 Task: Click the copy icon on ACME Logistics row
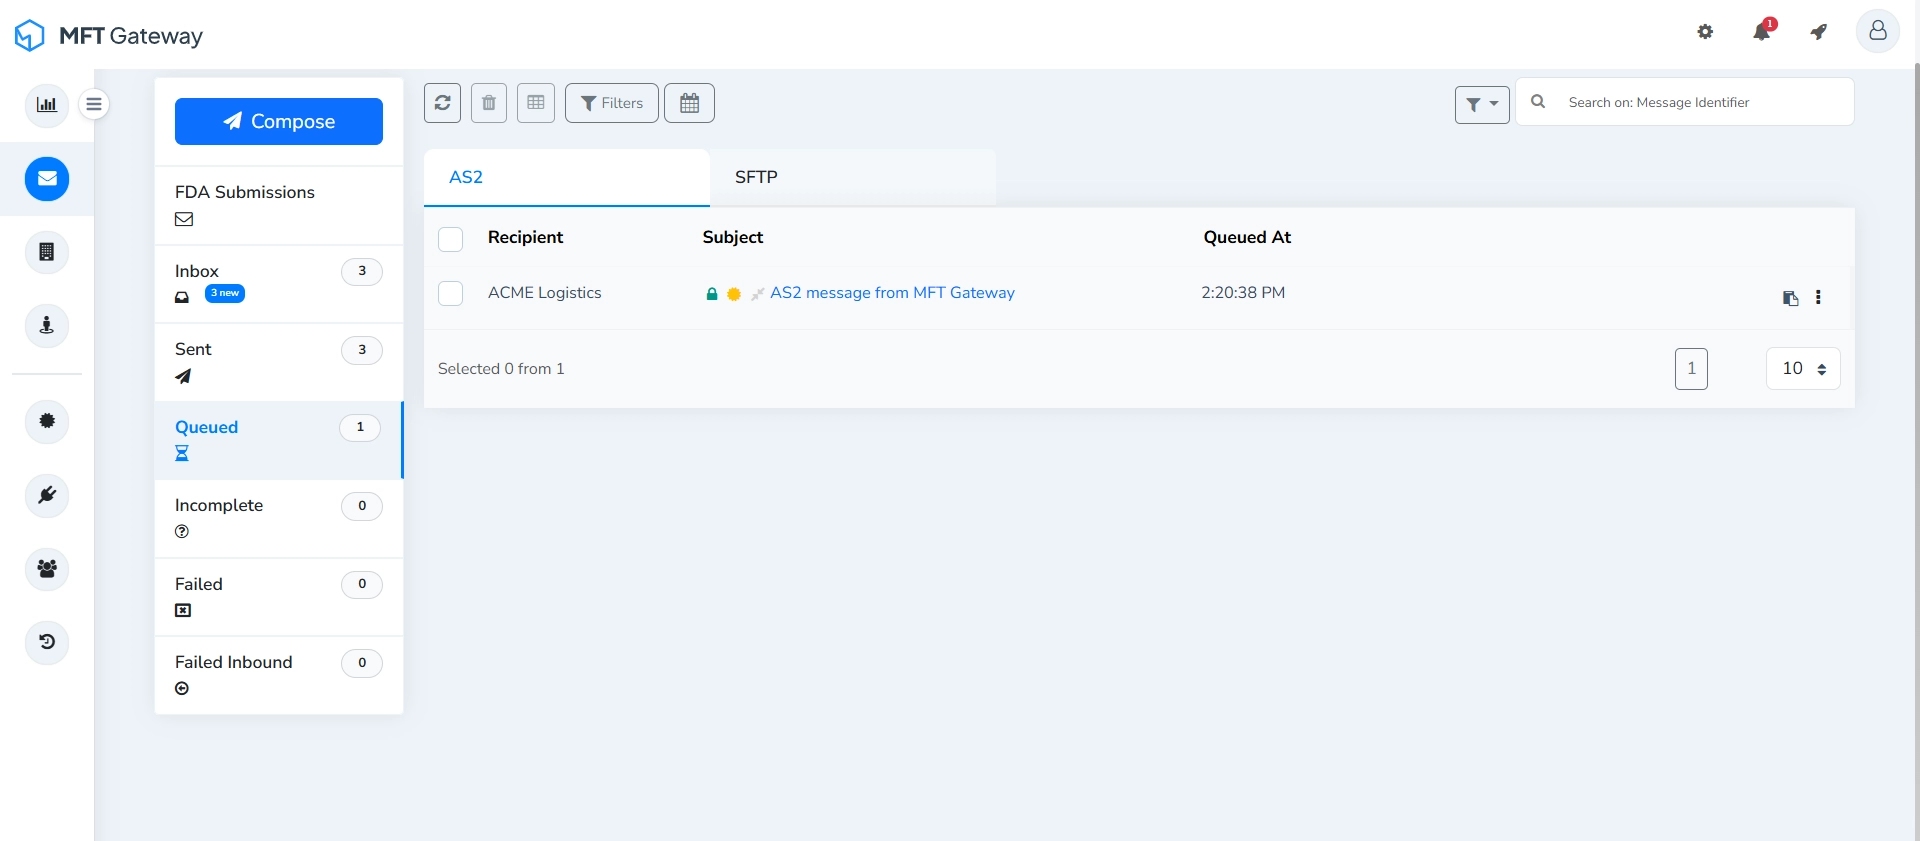[x=1791, y=298]
